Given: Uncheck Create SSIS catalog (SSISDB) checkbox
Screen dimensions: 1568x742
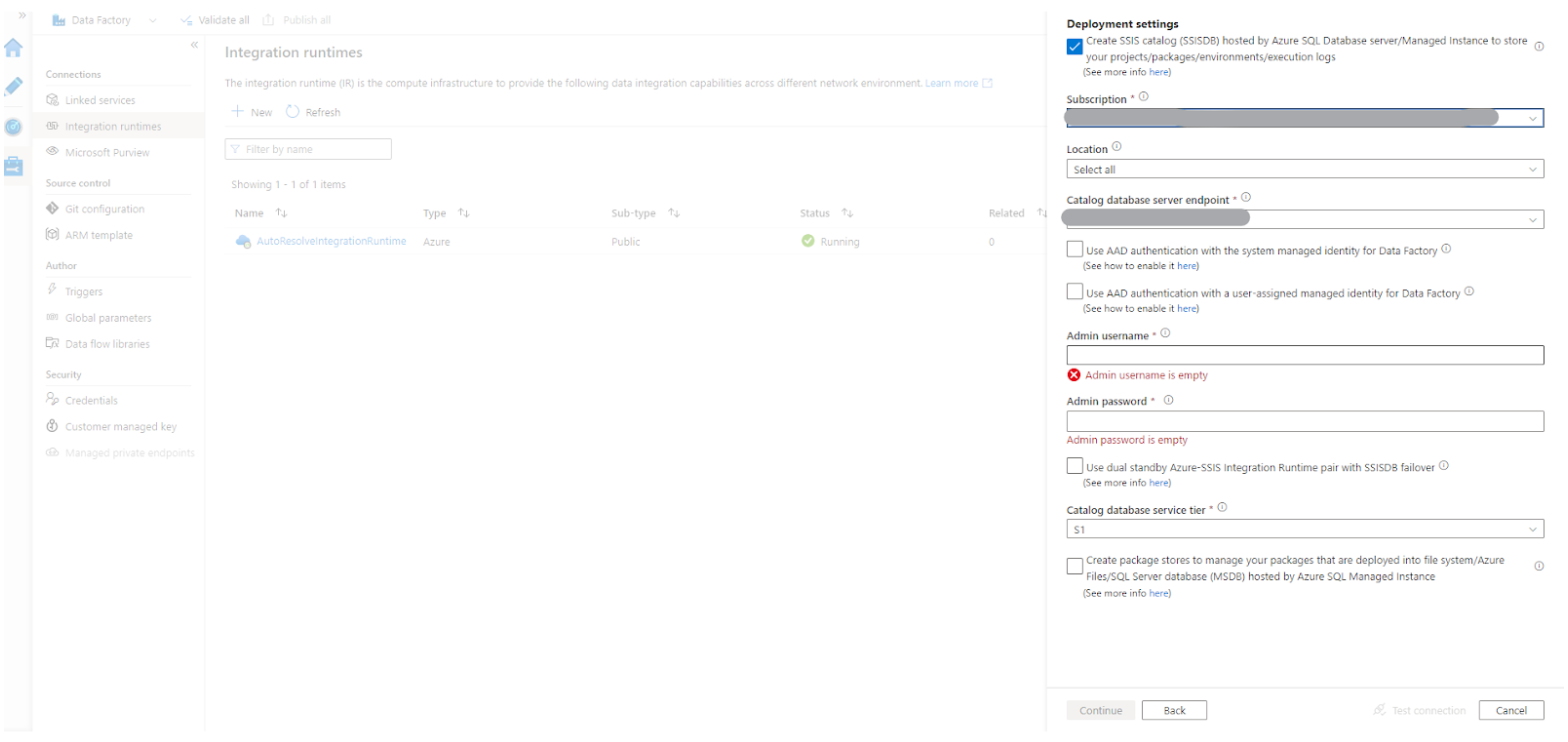Looking at the screenshot, I should pyautogui.click(x=1074, y=47).
